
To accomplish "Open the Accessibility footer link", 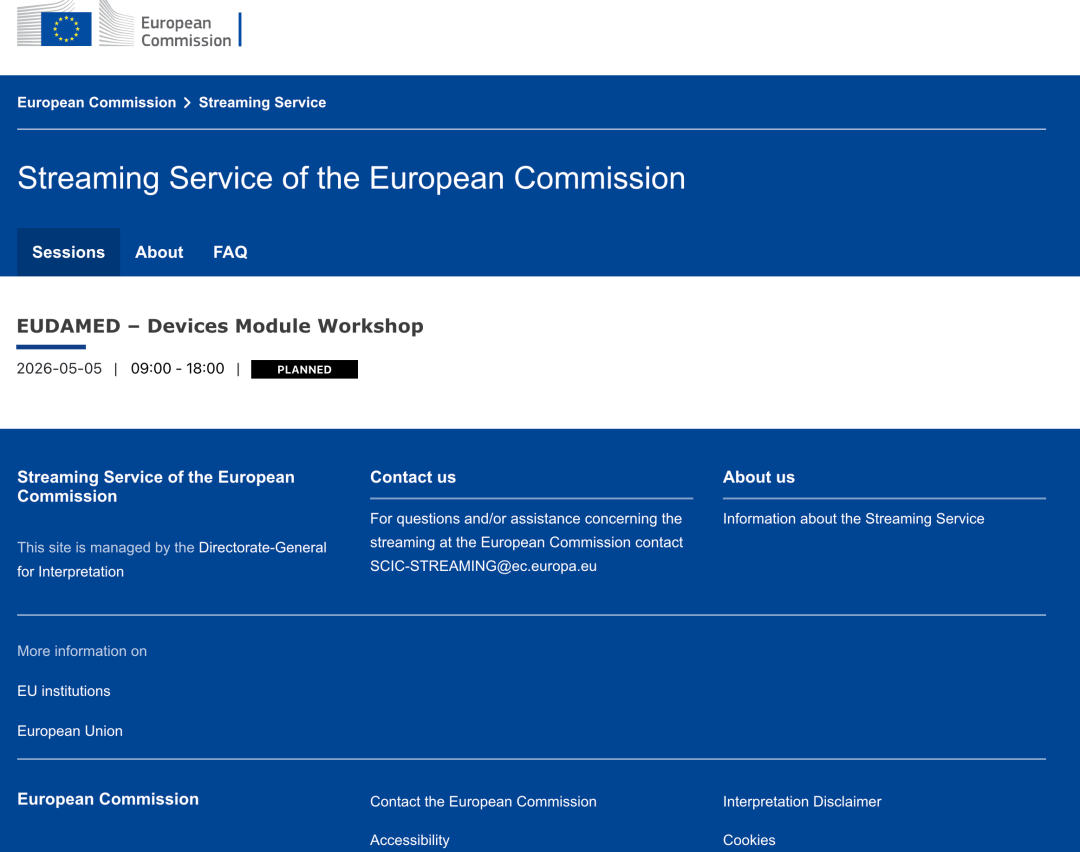I will [x=409, y=840].
